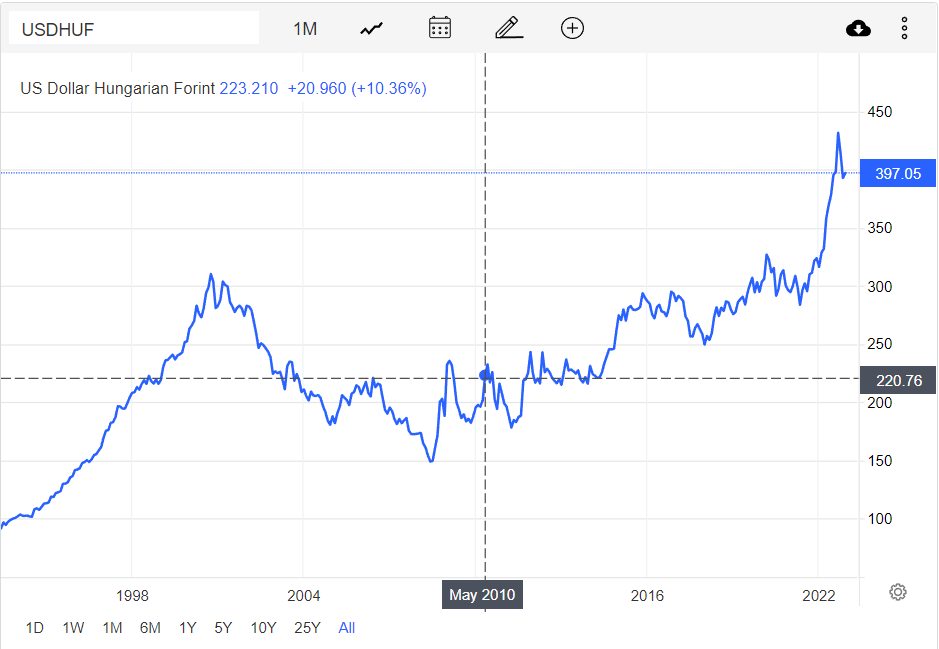This screenshot has height=649, width=939.
Task: Select the 5Y time range
Action: click(223, 627)
